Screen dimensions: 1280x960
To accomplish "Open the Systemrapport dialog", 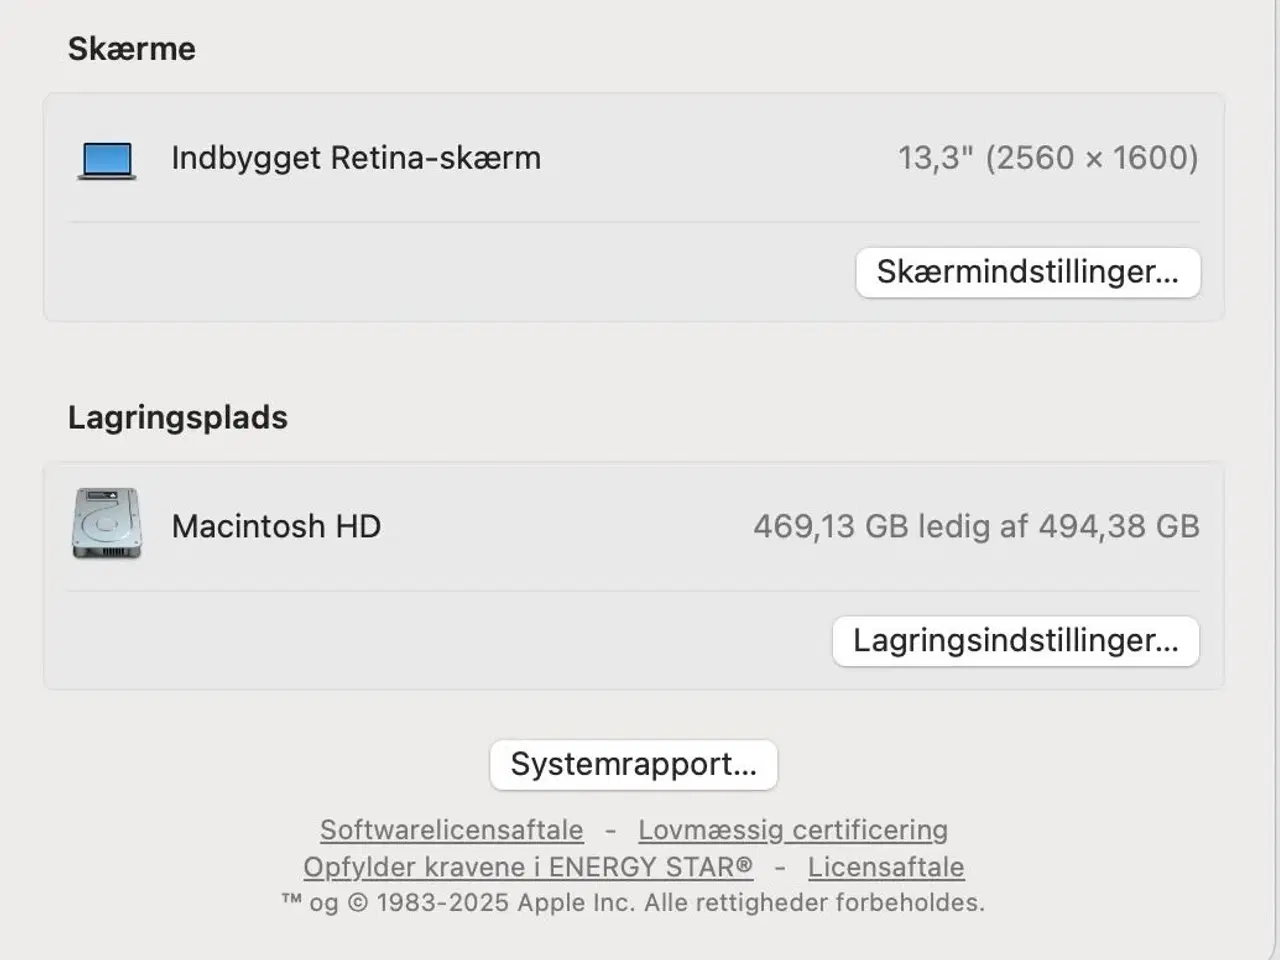I will [x=632, y=764].
